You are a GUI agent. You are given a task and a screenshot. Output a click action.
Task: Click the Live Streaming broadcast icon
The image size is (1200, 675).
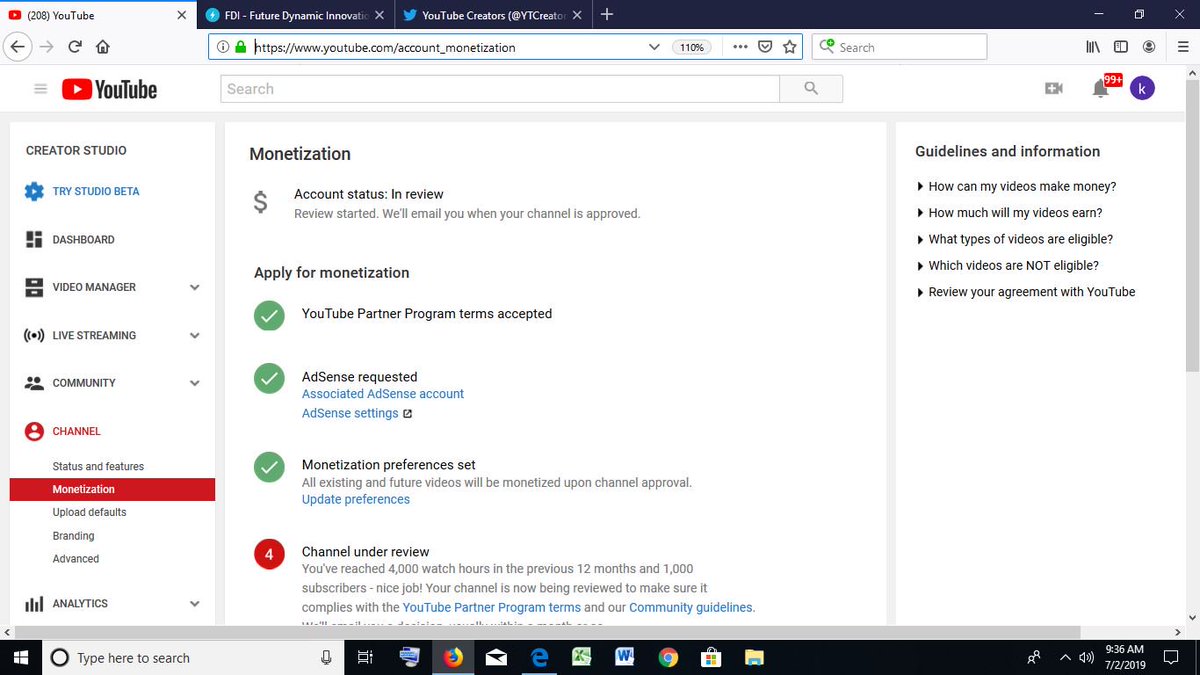point(34,335)
